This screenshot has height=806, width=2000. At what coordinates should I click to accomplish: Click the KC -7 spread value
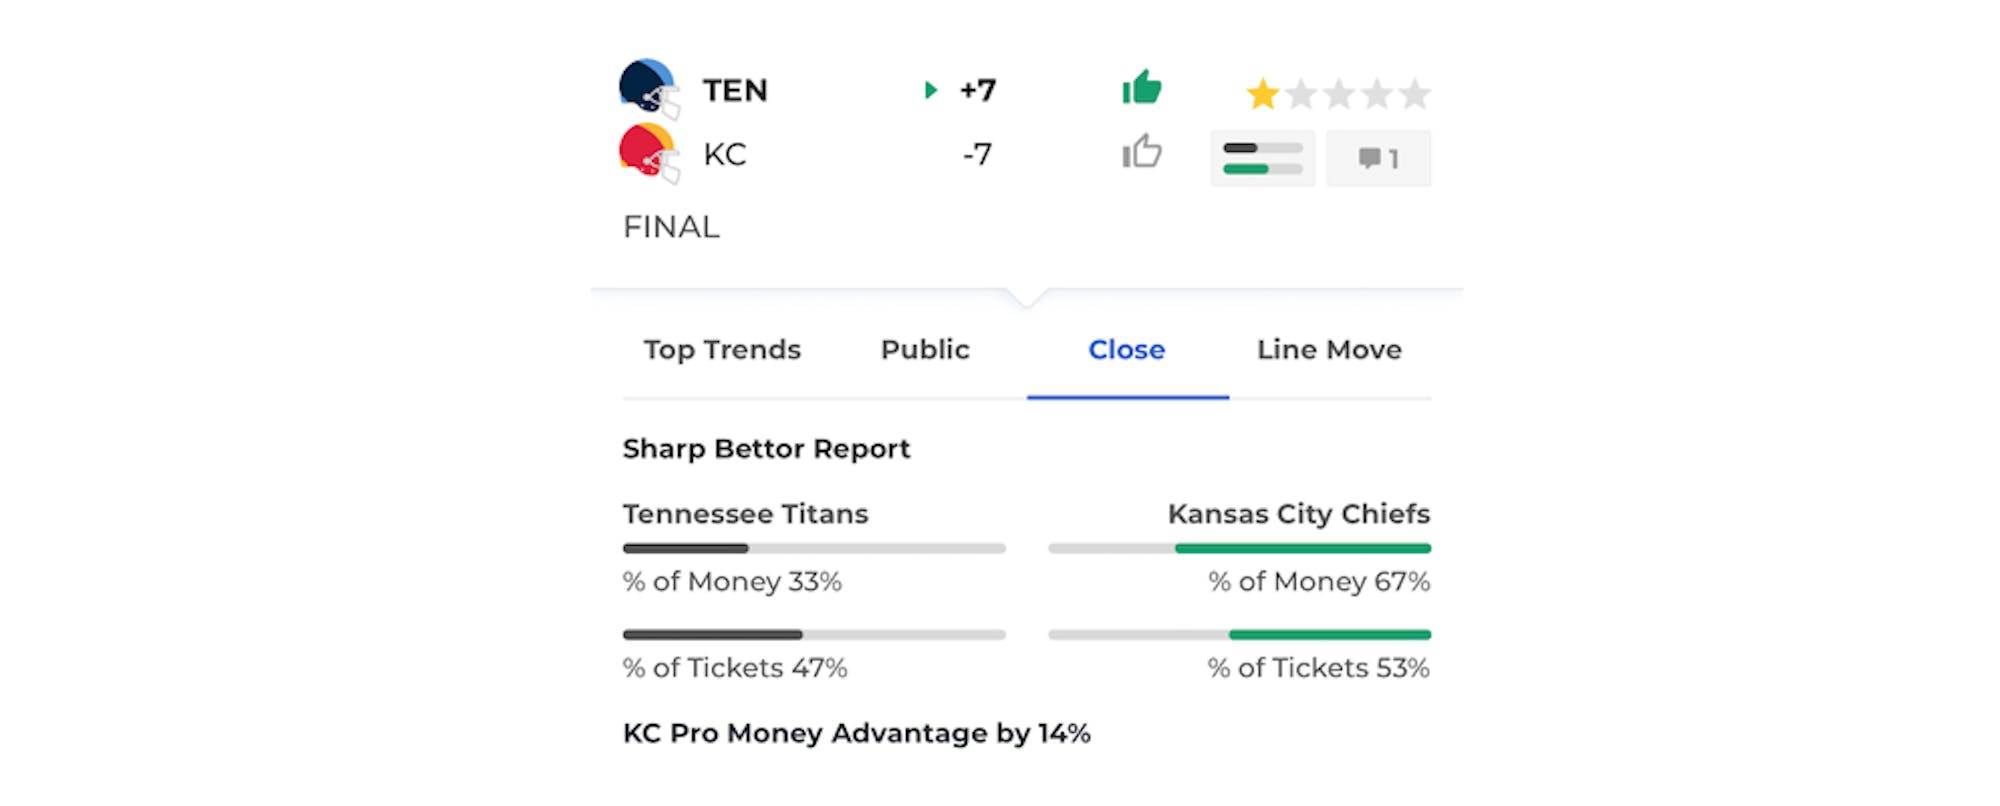pyautogui.click(x=978, y=154)
